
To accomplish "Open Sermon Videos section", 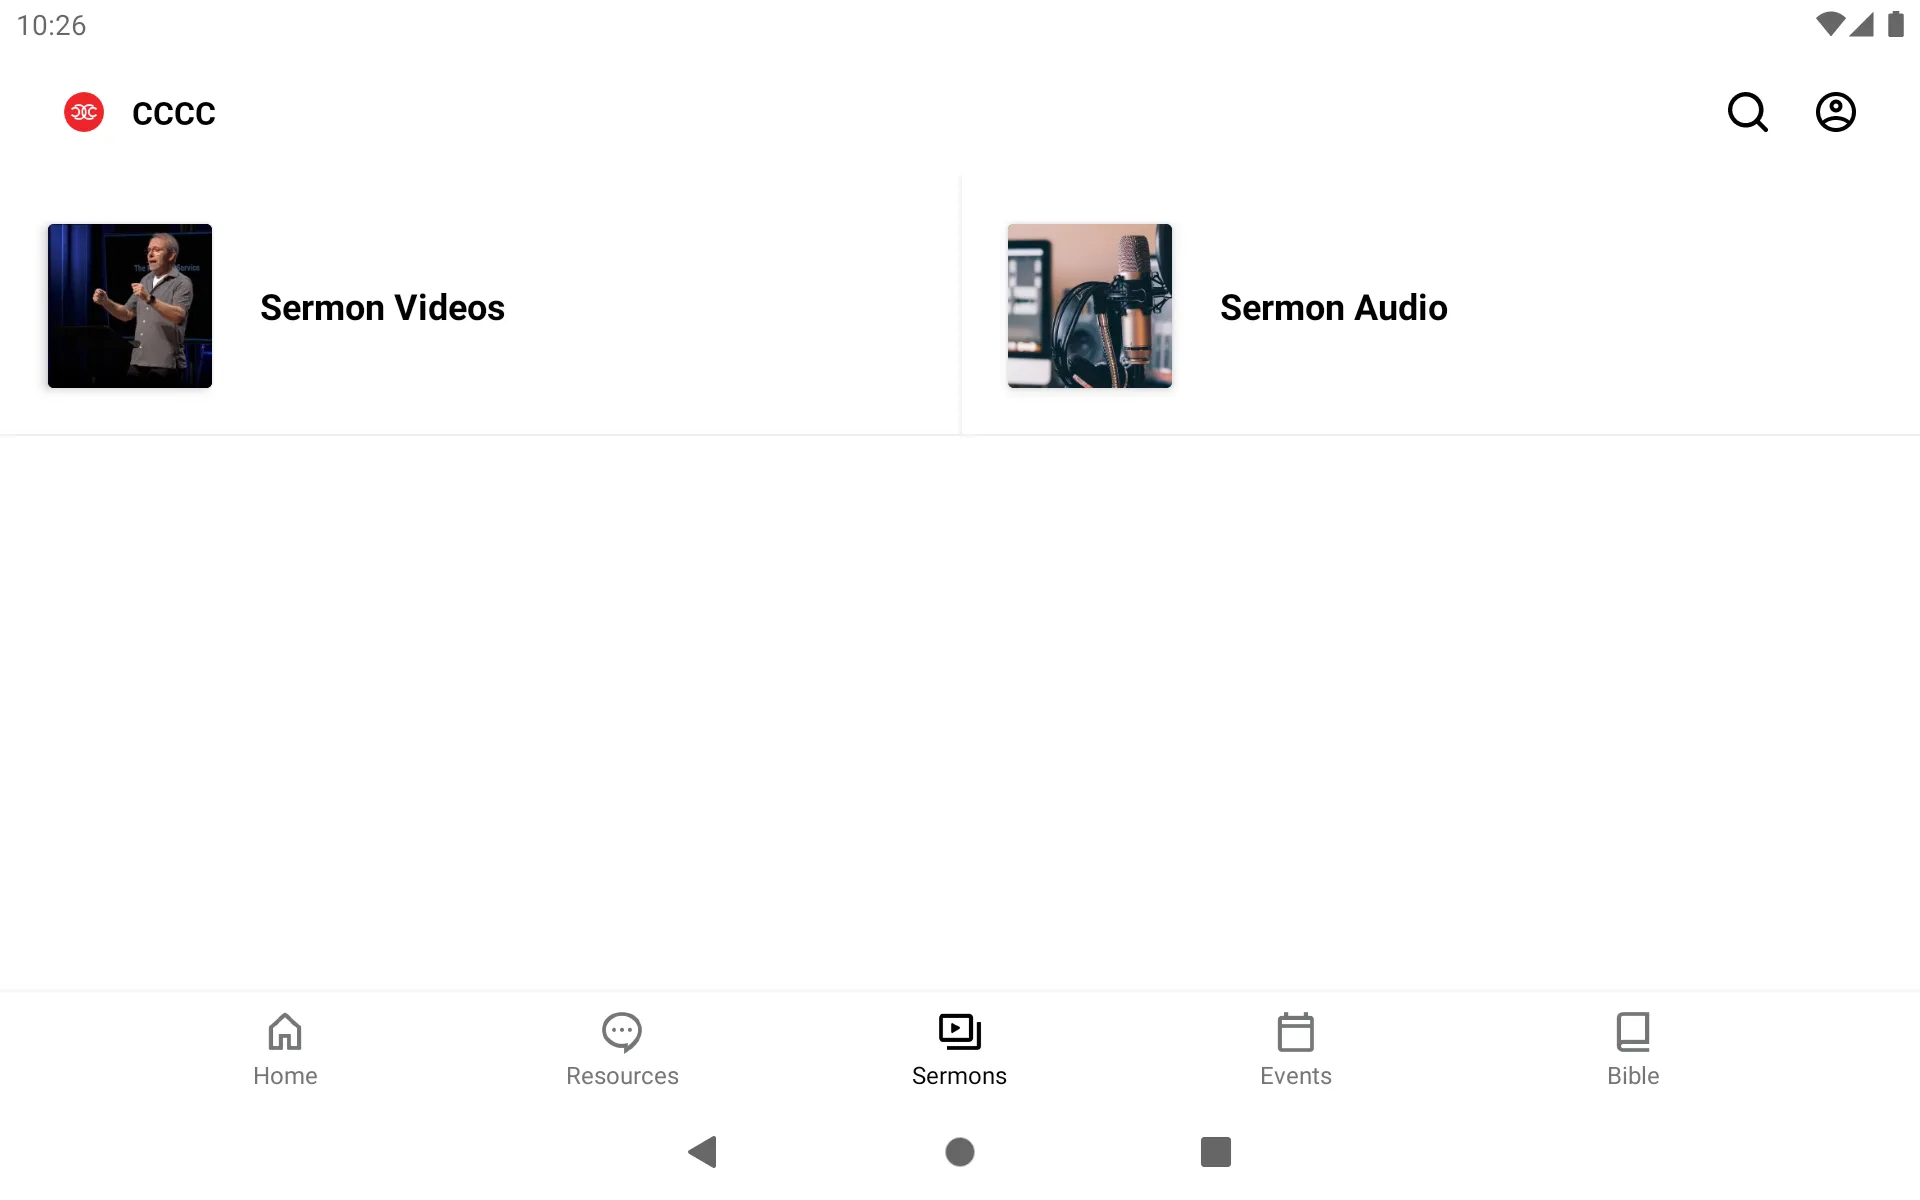I will pyautogui.click(x=480, y=306).
